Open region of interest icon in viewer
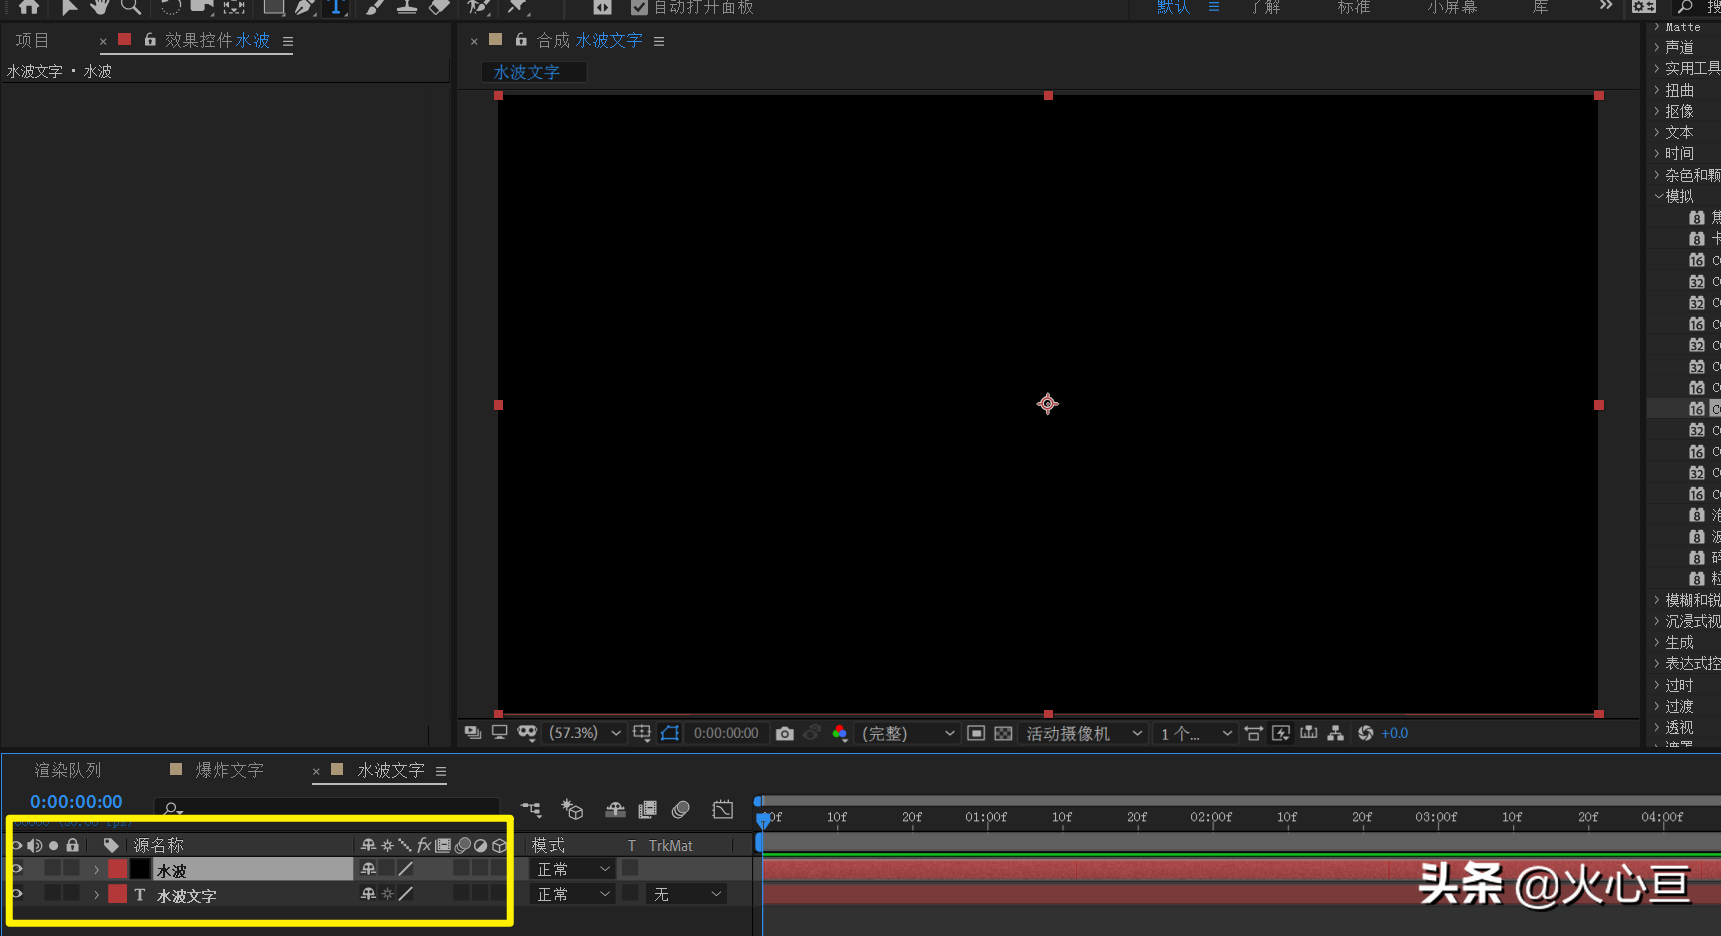 (x=976, y=734)
